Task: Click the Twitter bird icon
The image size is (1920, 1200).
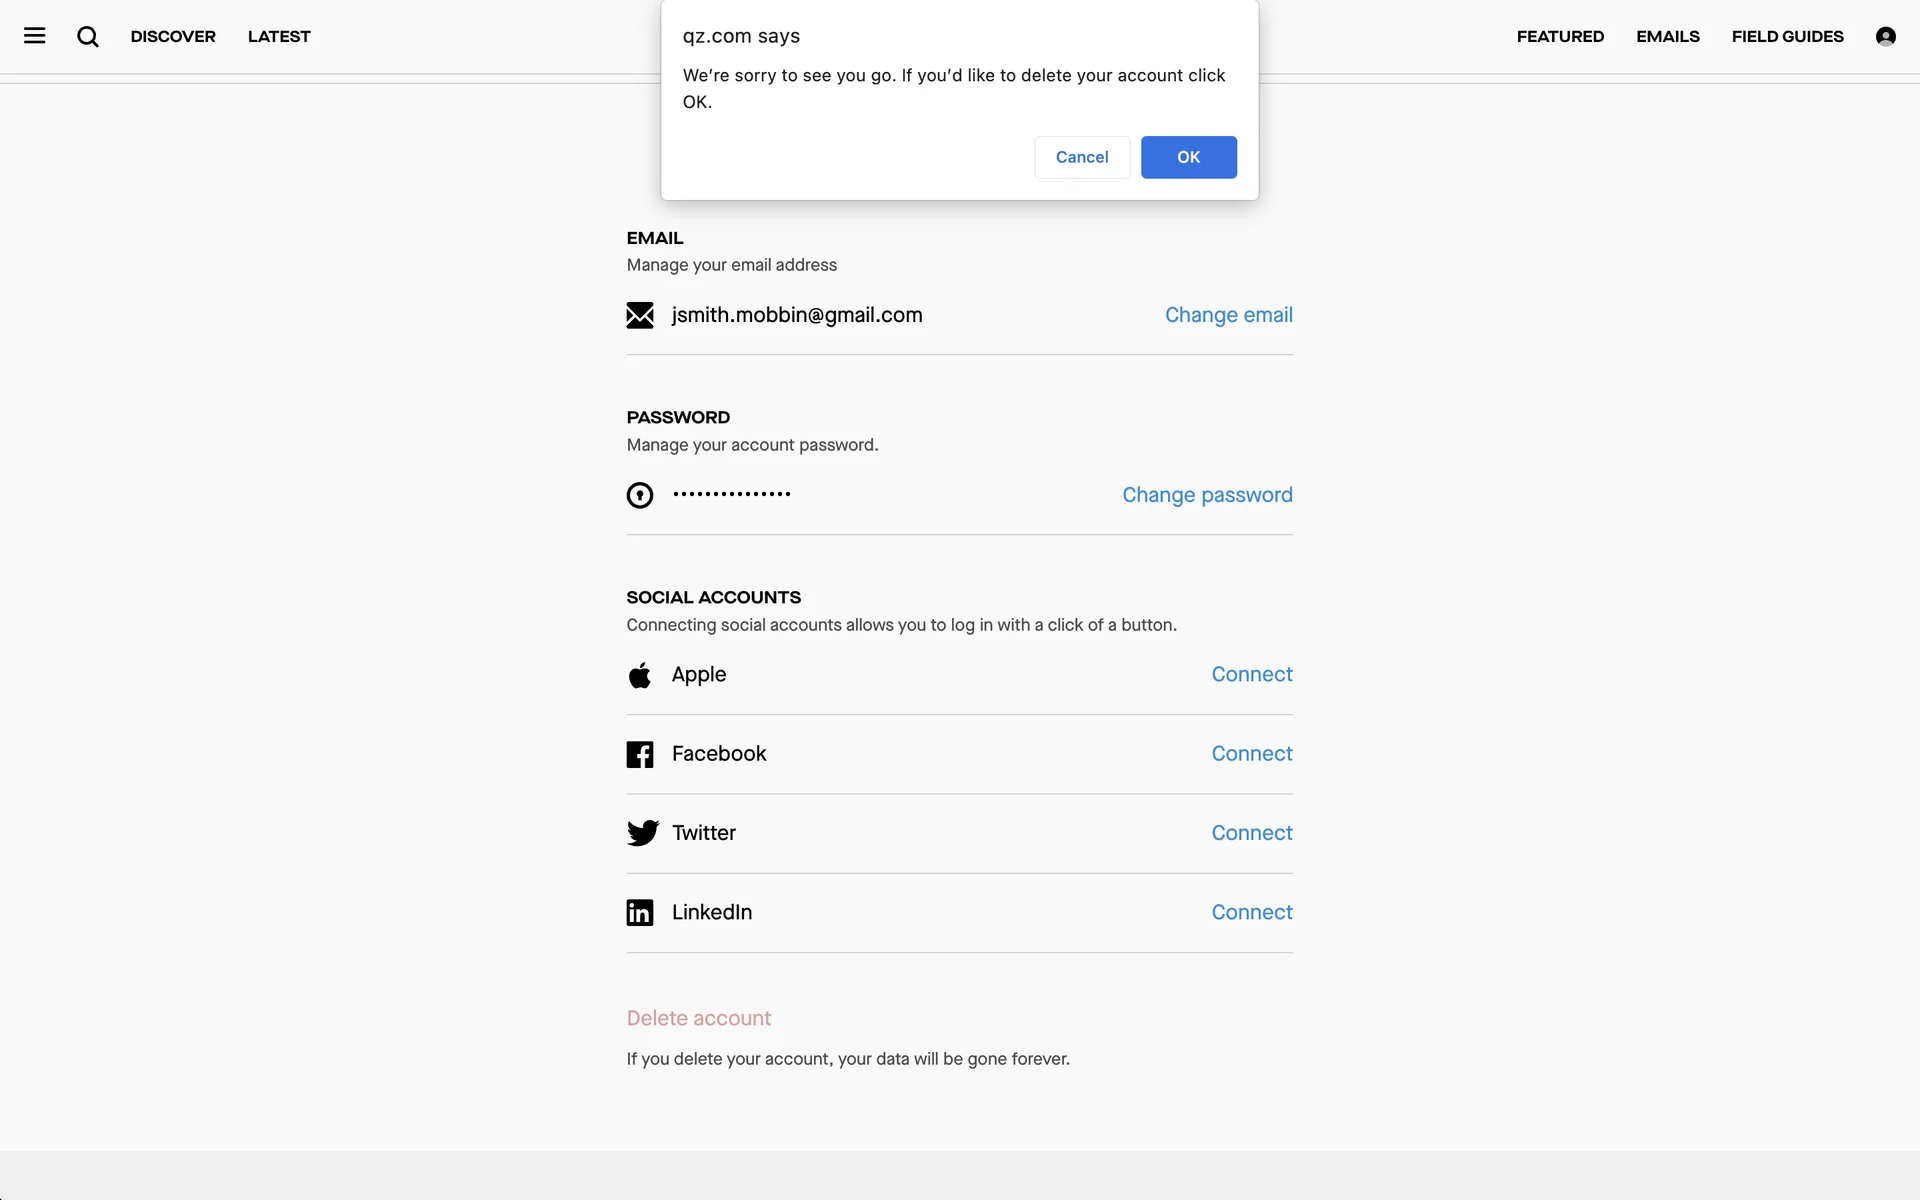Action: (x=642, y=833)
